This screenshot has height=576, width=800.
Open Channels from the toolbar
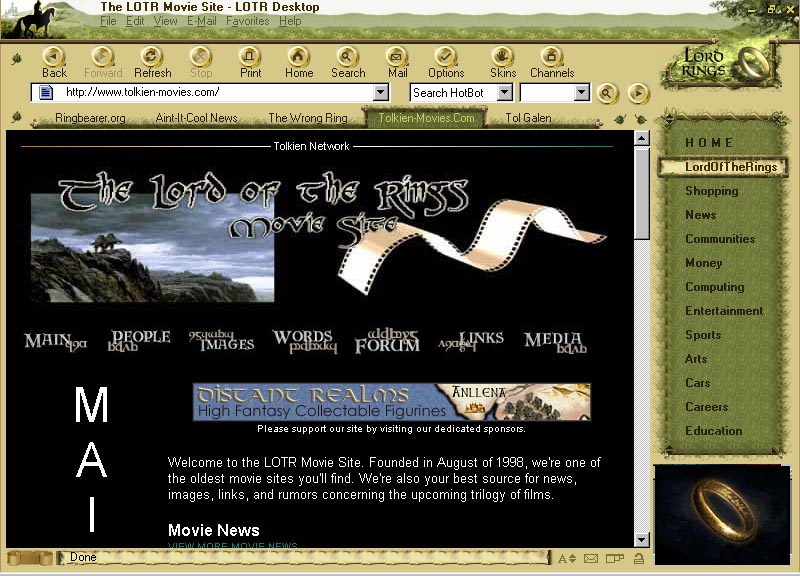tap(552, 57)
